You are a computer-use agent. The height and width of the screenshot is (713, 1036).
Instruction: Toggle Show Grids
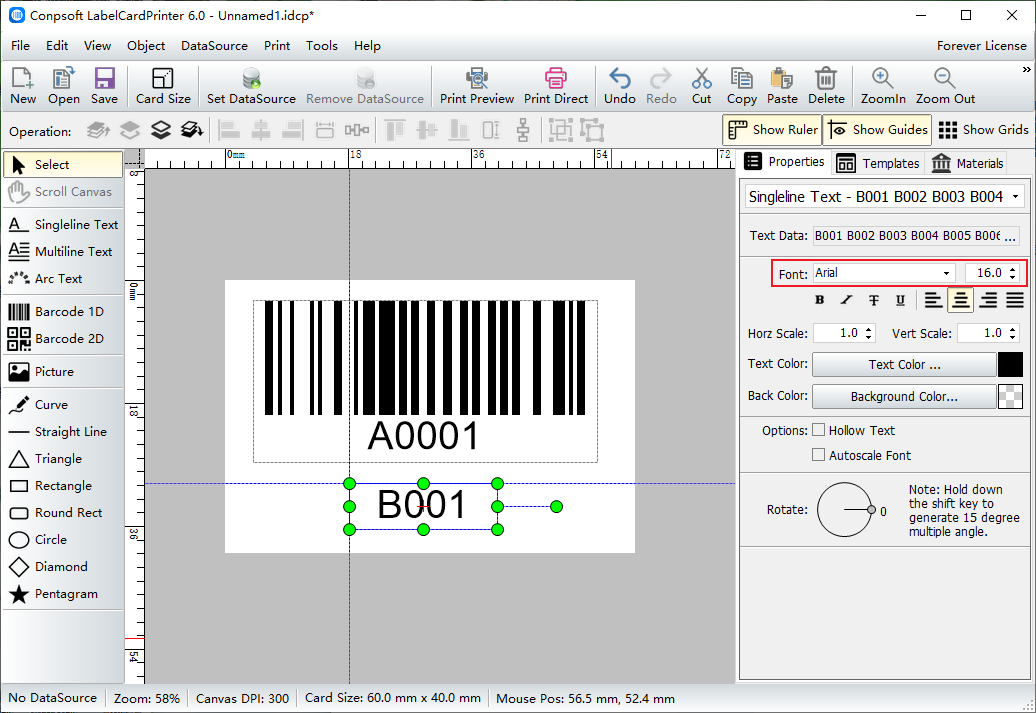983,130
